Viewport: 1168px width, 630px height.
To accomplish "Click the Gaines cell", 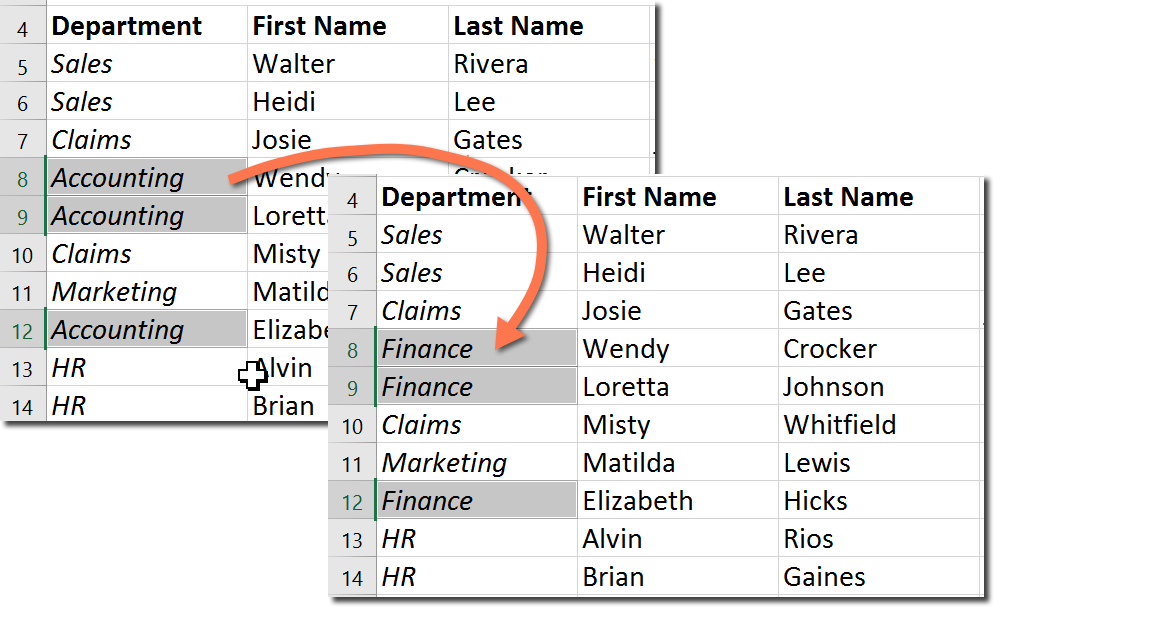I will [825, 577].
